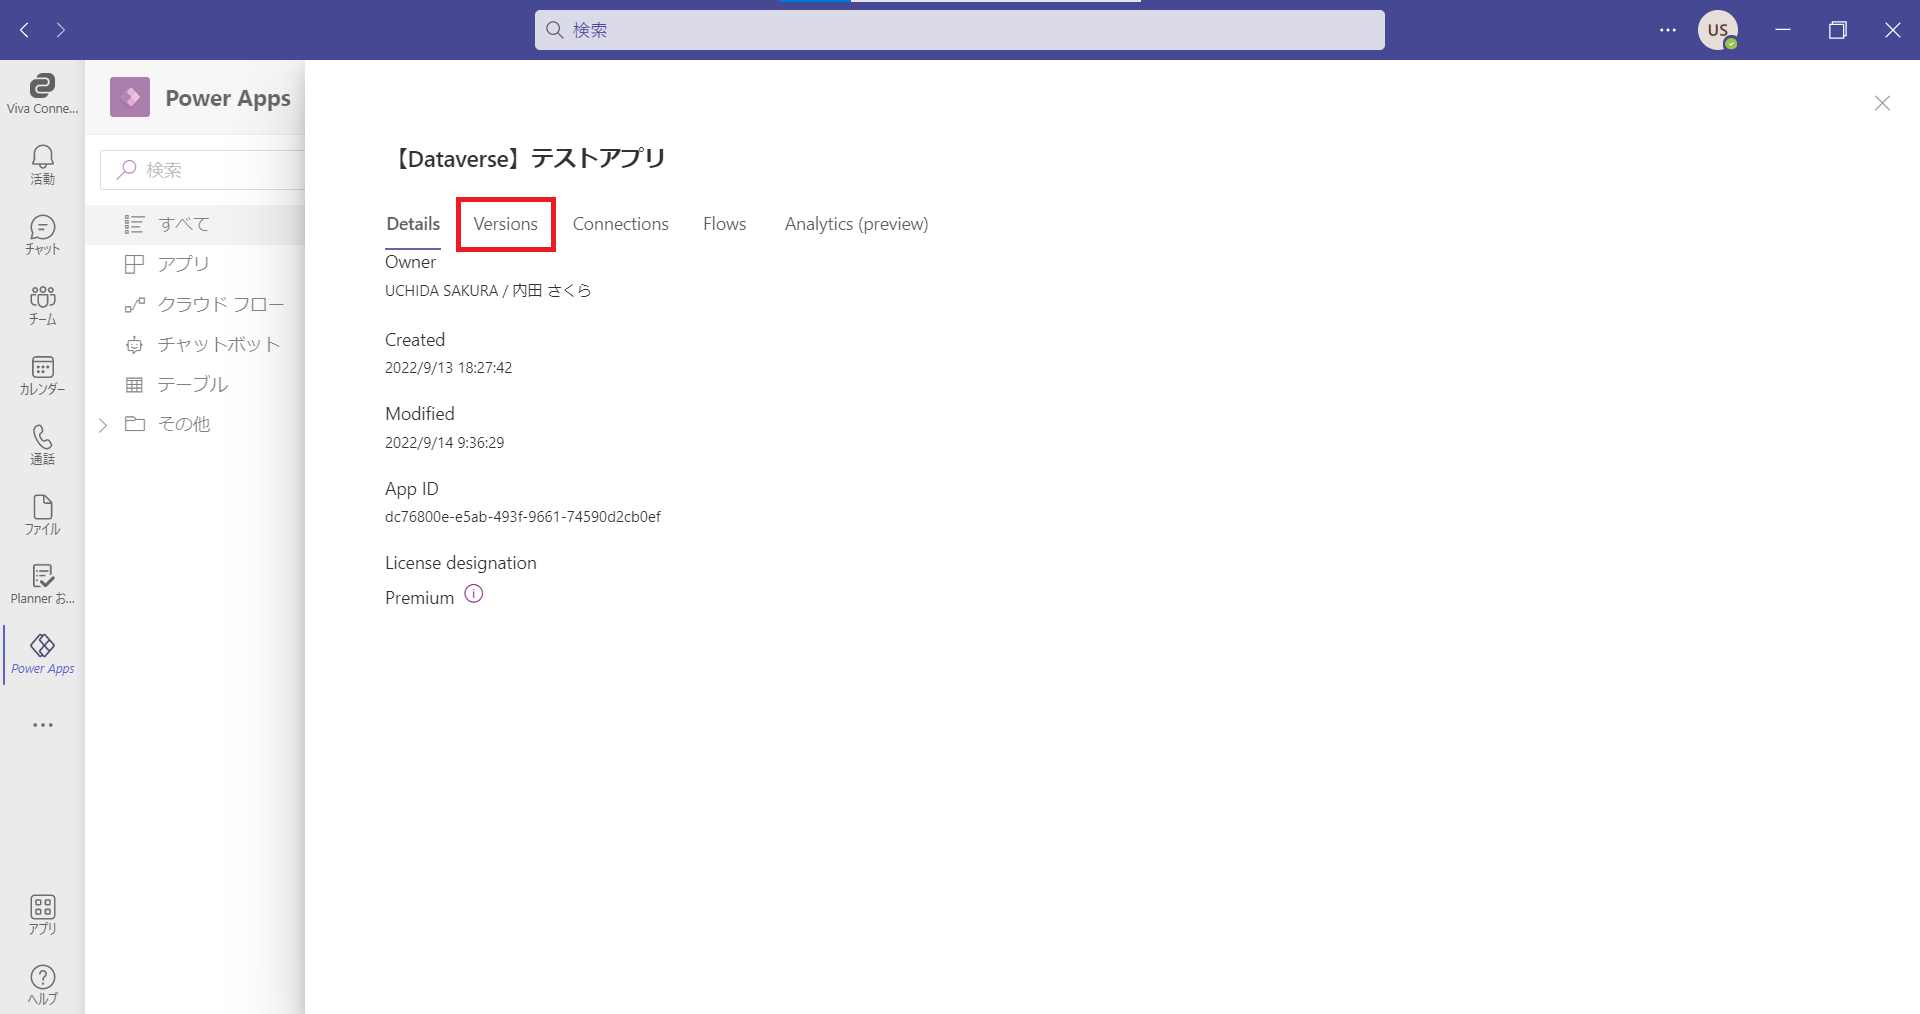Click the top Teams search bar
This screenshot has height=1014, width=1920.
959,30
